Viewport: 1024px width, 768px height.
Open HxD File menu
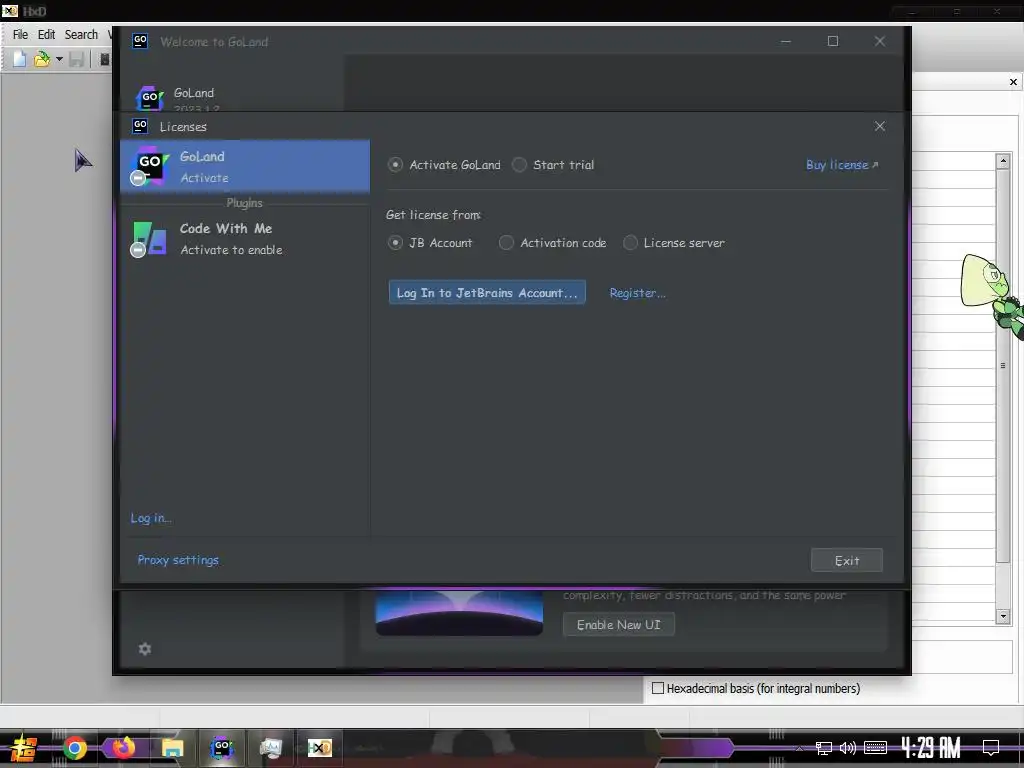tap(20, 35)
